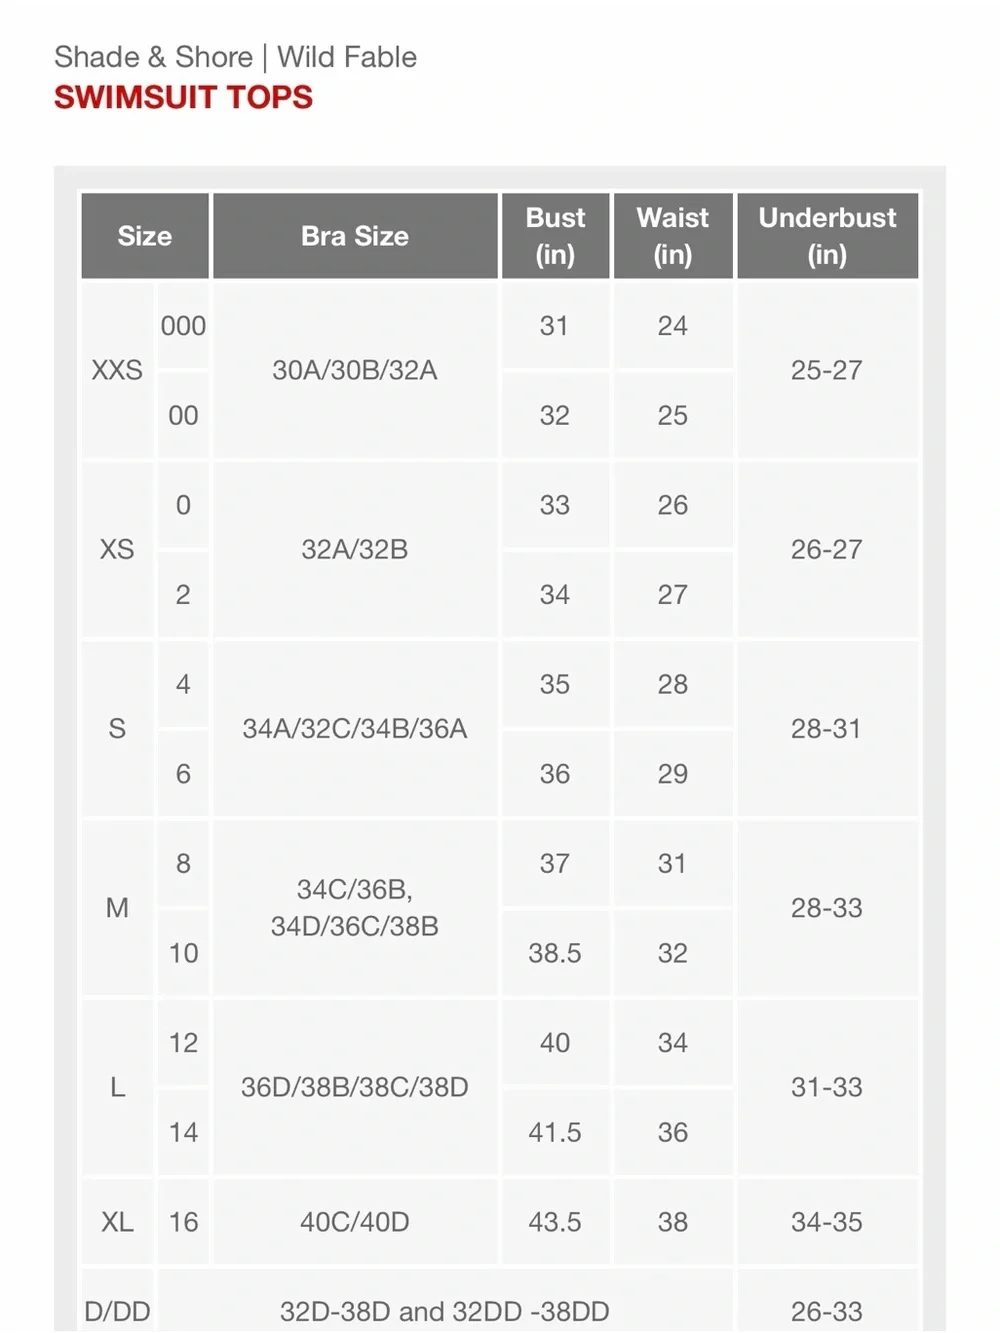This screenshot has width=1000, height=1333.
Task: Click the size 000 cell
Action: click(183, 326)
